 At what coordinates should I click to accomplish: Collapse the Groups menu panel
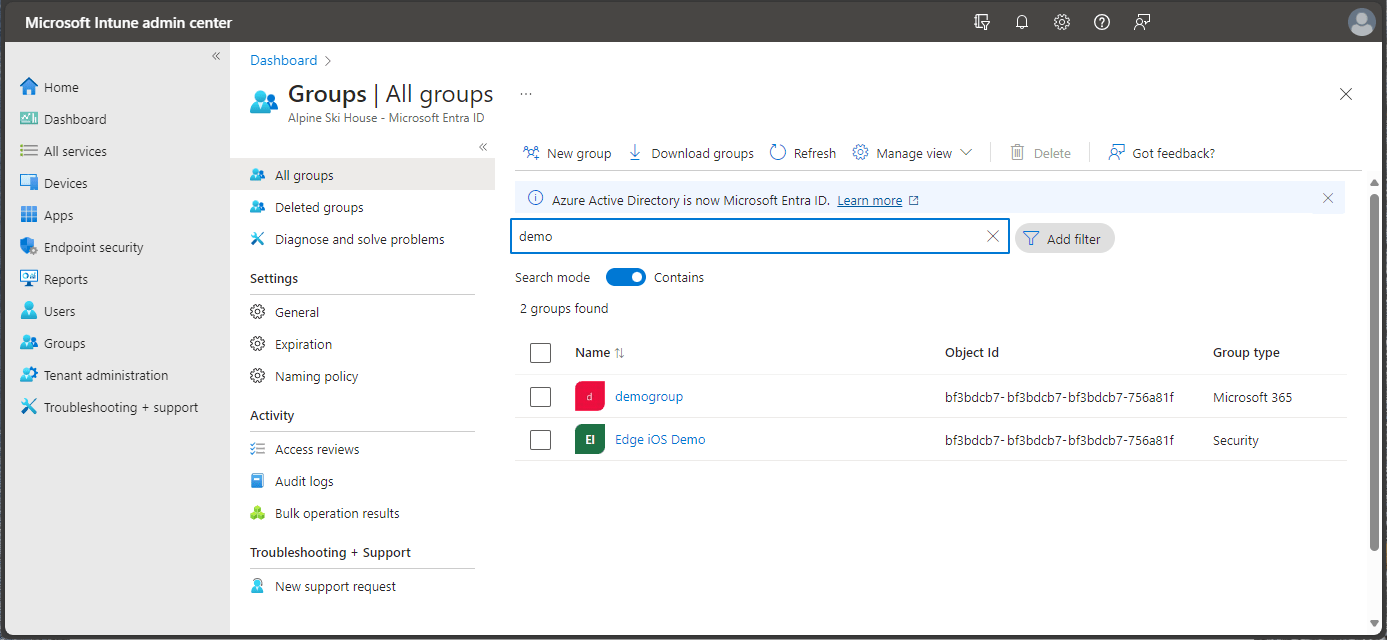click(x=483, y=146)
